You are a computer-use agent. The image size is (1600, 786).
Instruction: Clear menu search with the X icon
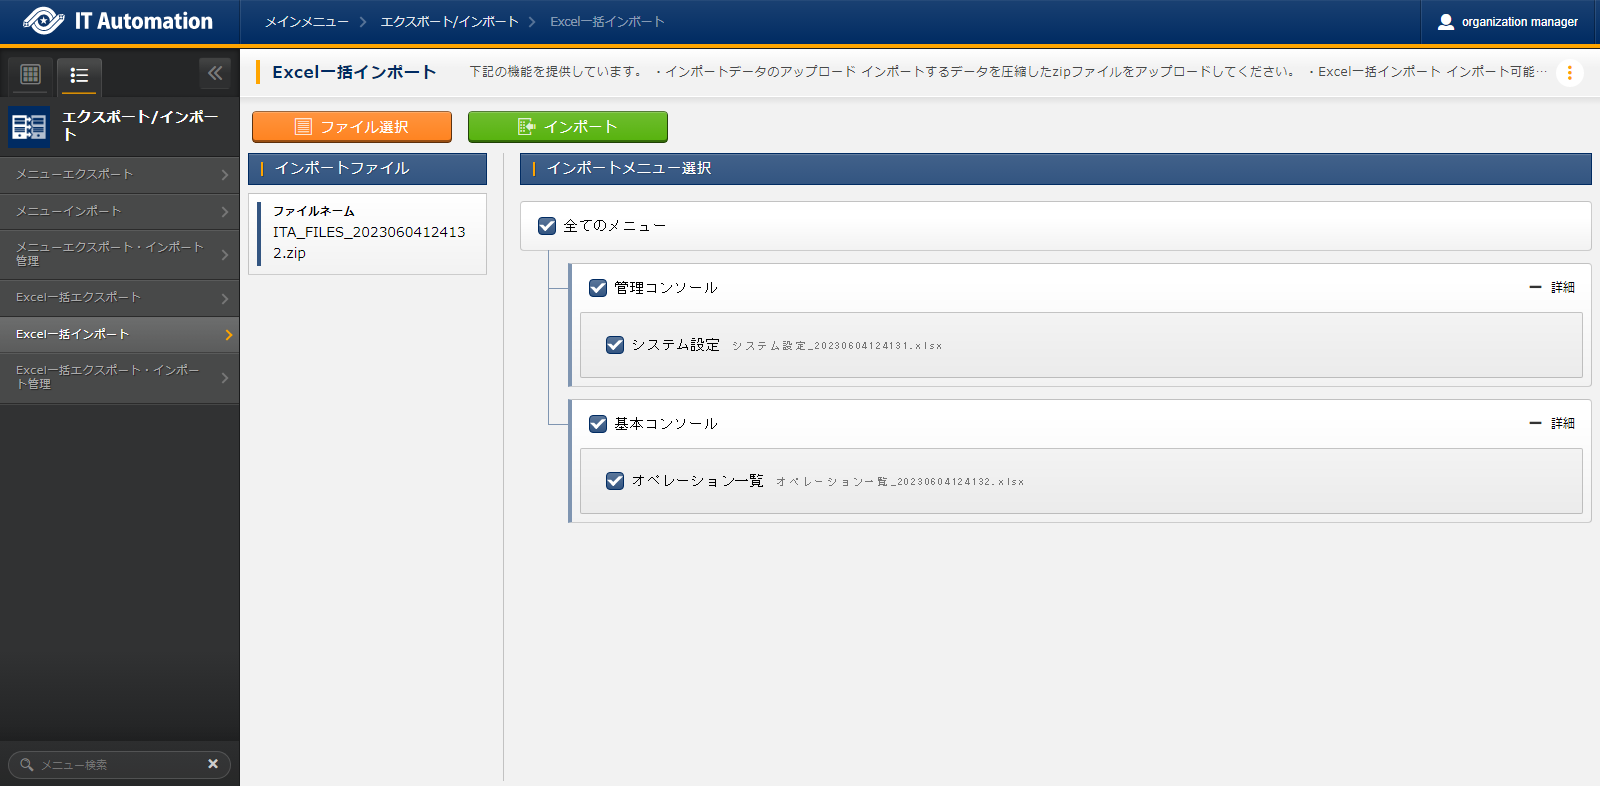point(212,764)
